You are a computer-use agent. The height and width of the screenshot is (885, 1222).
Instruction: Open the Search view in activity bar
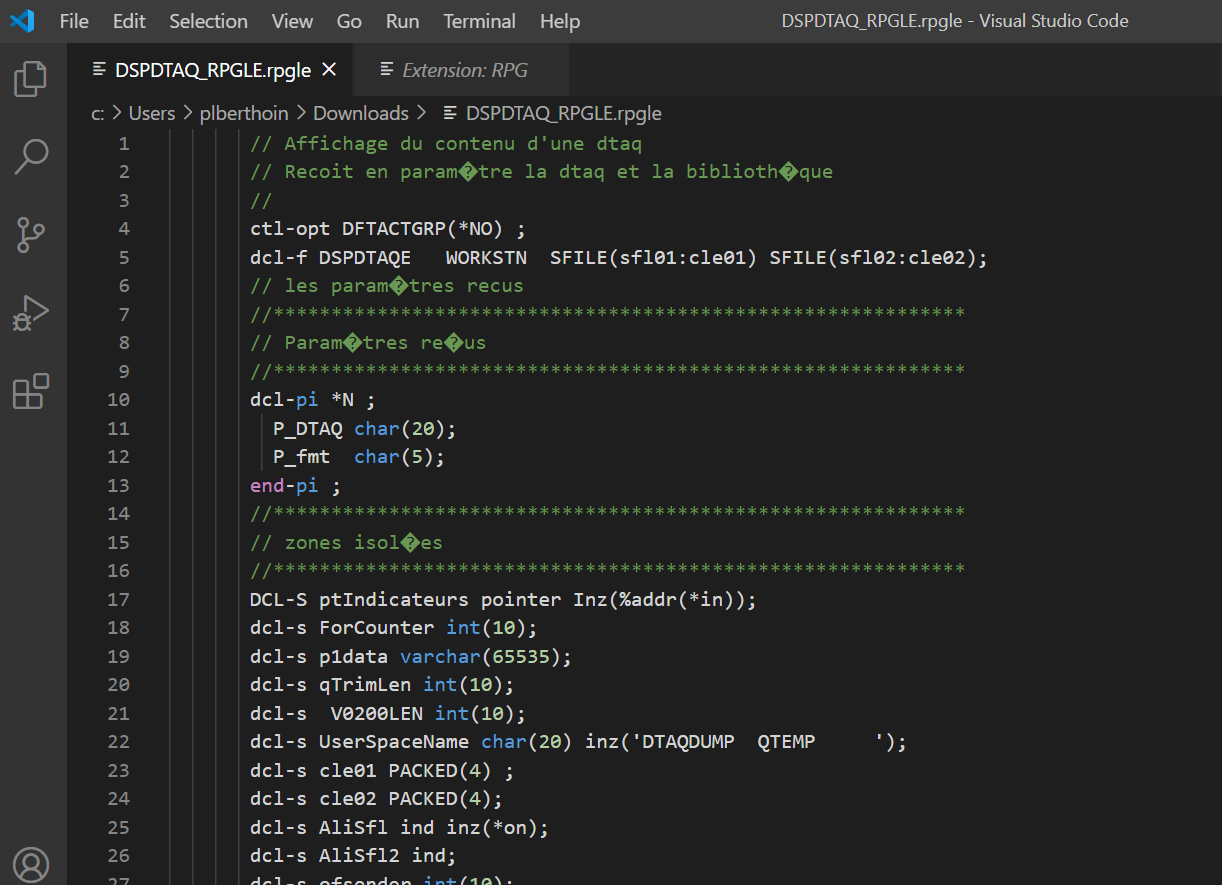pos(31,157)
